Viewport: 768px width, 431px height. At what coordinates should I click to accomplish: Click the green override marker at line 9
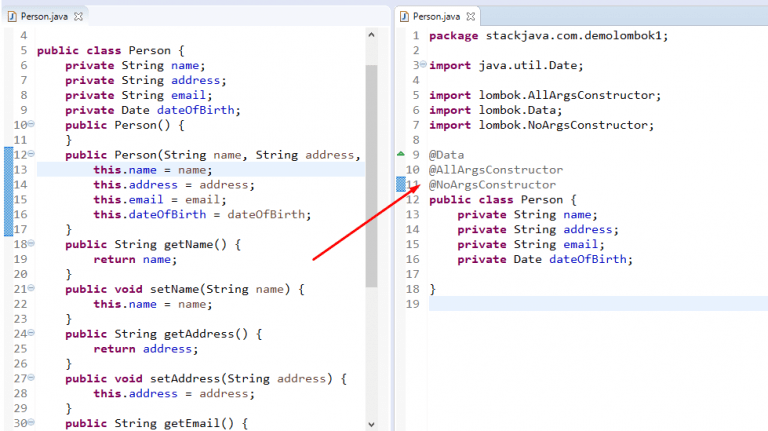coord(401,154)
